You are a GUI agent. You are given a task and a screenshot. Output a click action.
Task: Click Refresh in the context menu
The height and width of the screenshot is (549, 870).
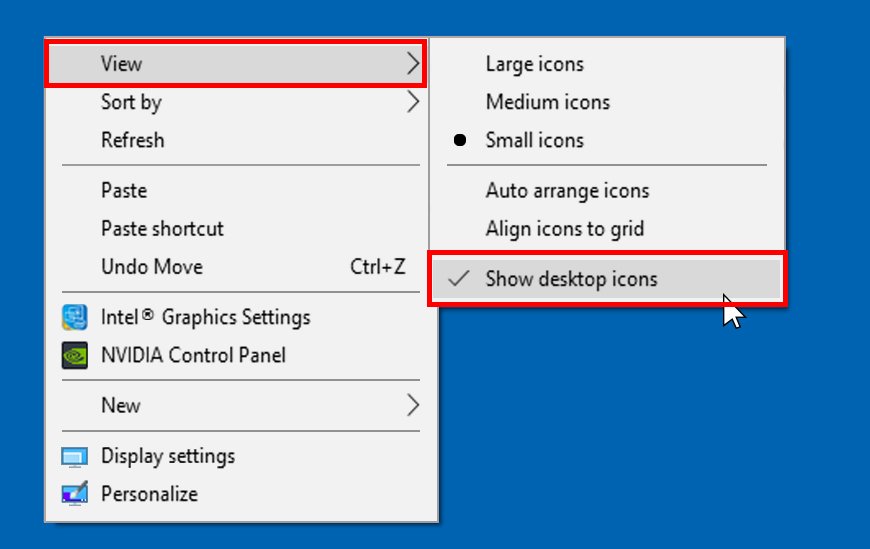132,141
